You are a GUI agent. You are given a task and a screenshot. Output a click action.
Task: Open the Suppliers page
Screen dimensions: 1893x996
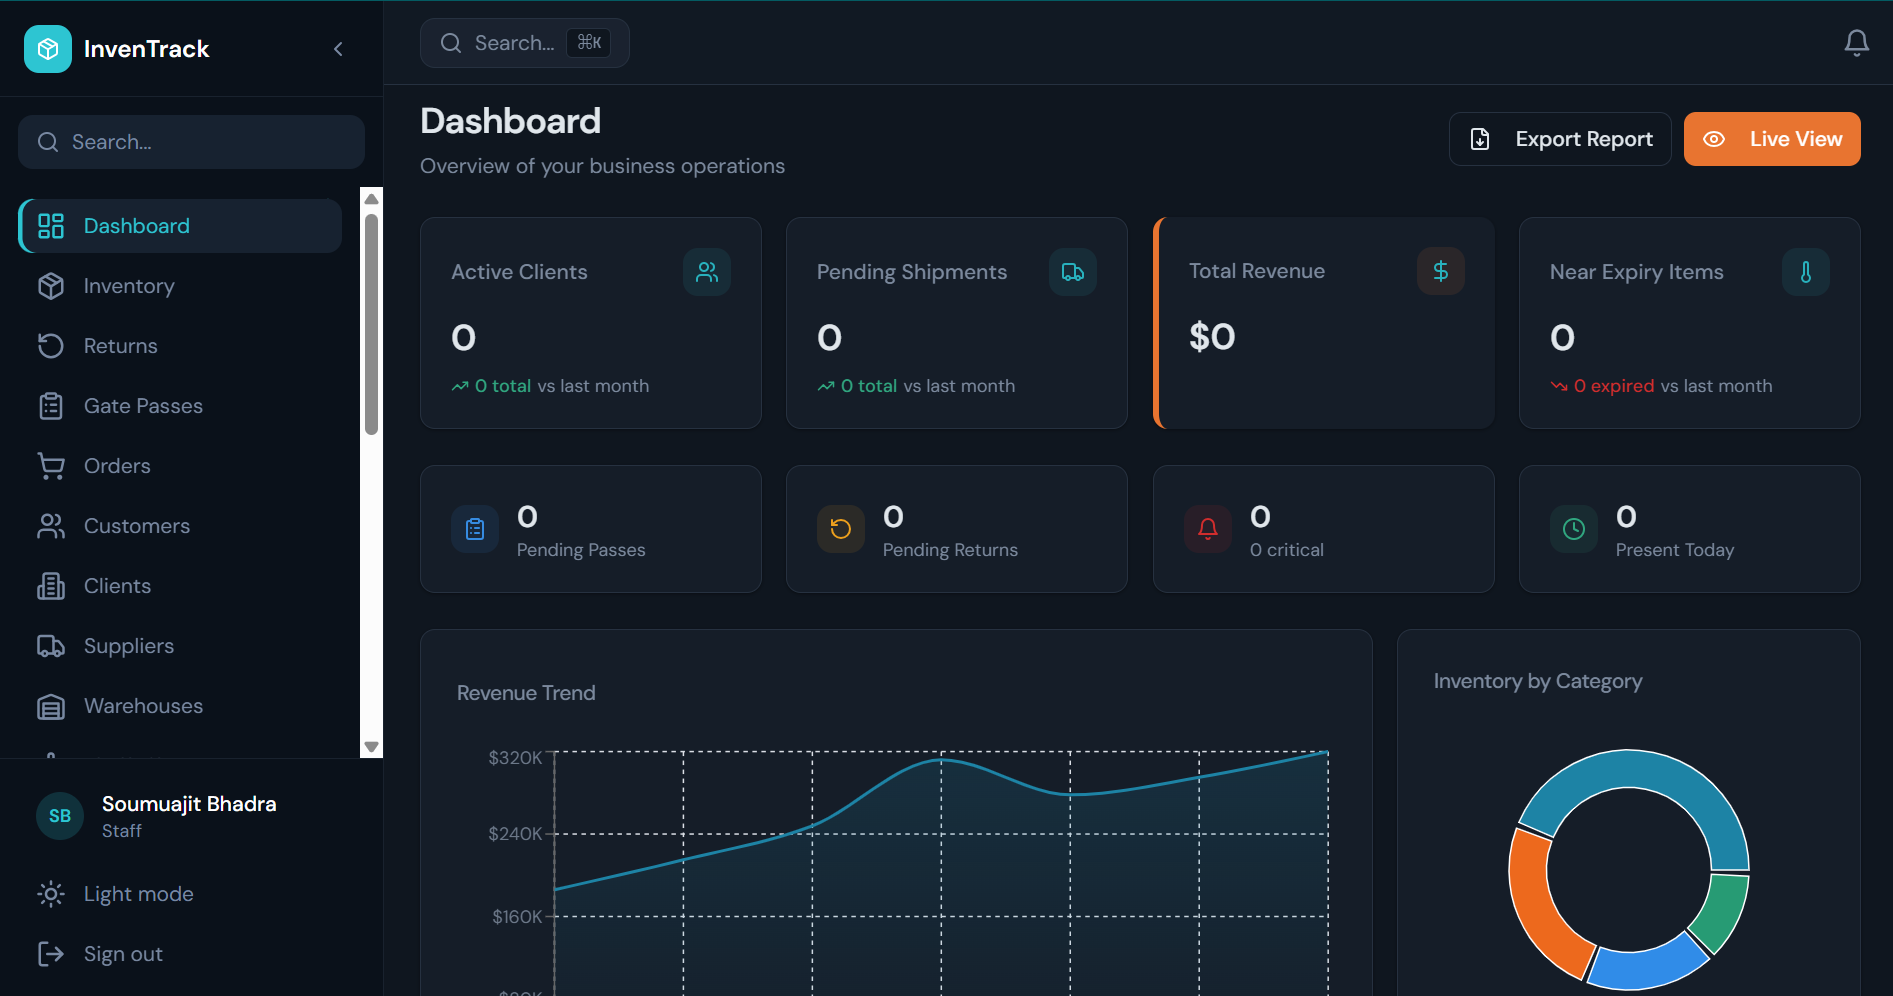pyautogui.click(x=127, y=646)
